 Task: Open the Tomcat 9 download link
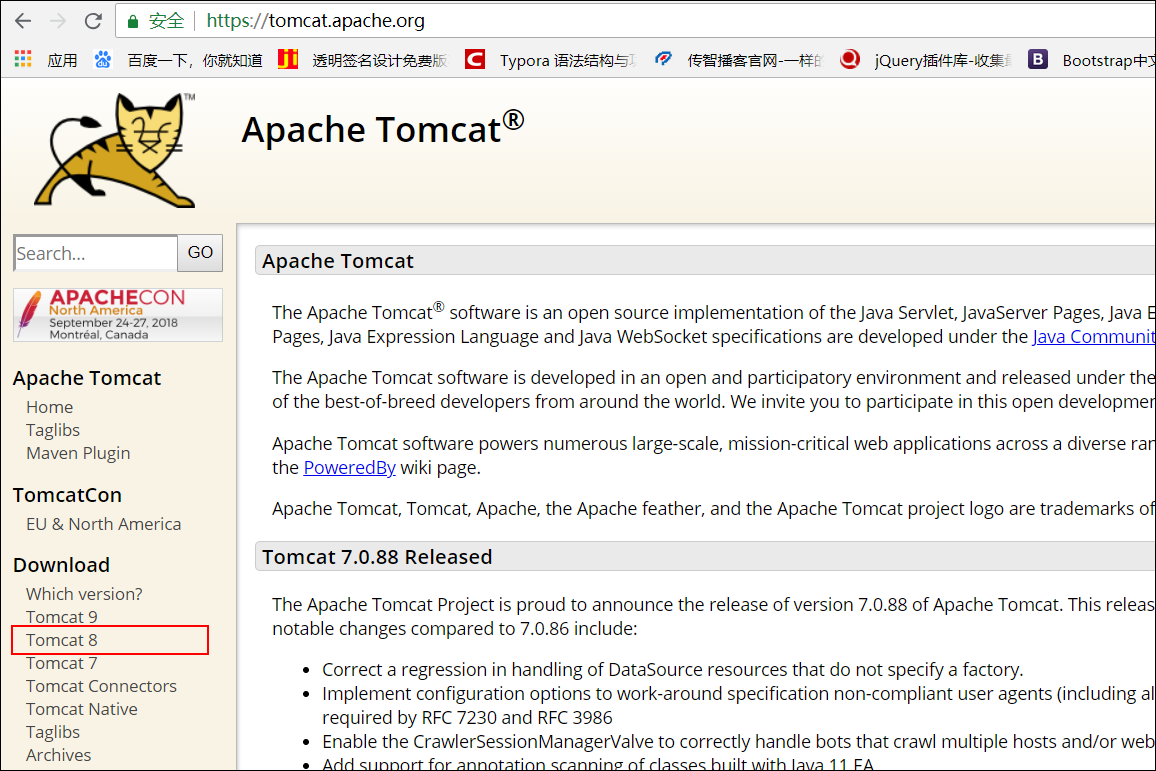point(61,616)
